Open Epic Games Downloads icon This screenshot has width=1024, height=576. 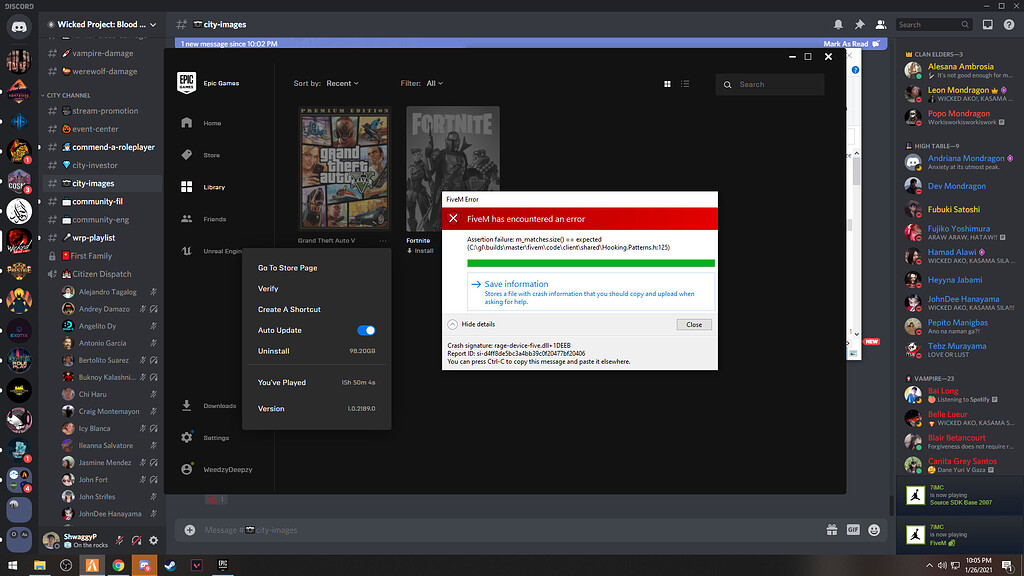pyautogui.click(x=187, y=406)
